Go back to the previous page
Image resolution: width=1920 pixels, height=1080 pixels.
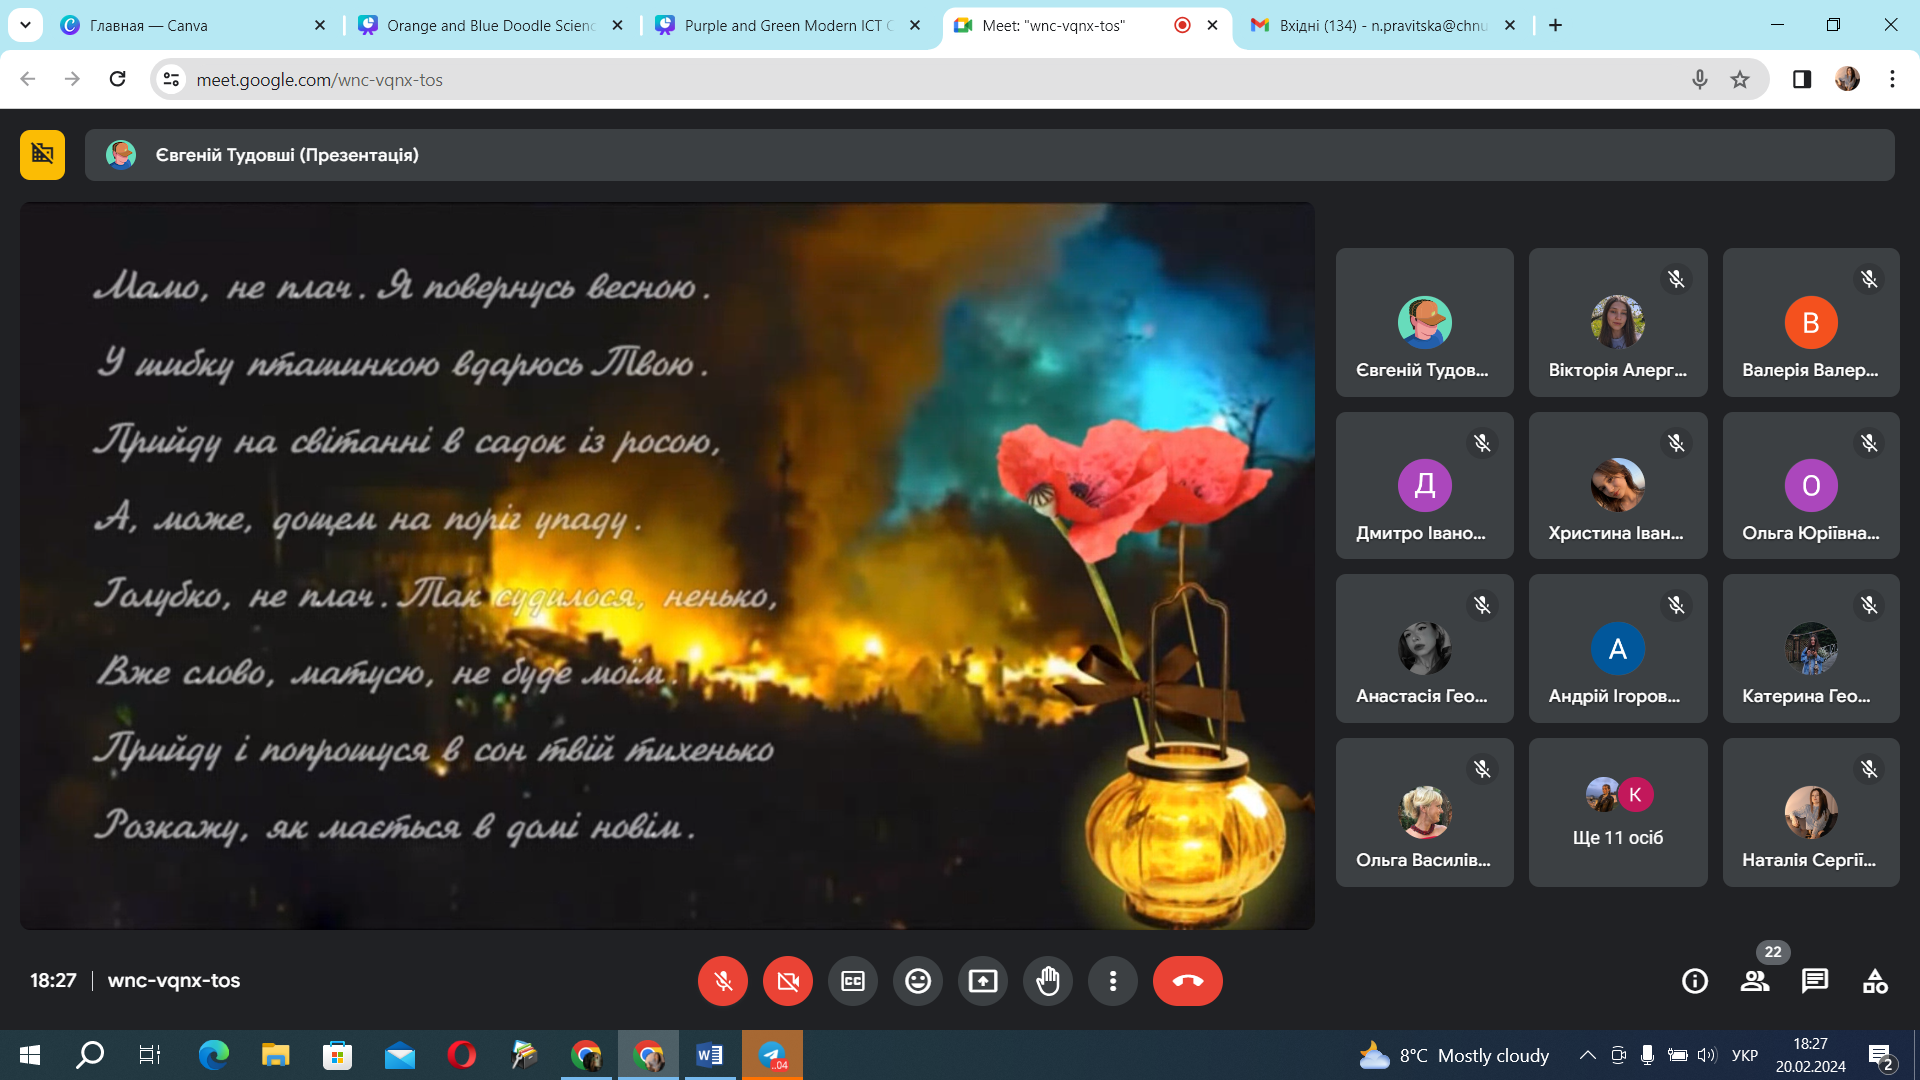click(x=28, y=79)
